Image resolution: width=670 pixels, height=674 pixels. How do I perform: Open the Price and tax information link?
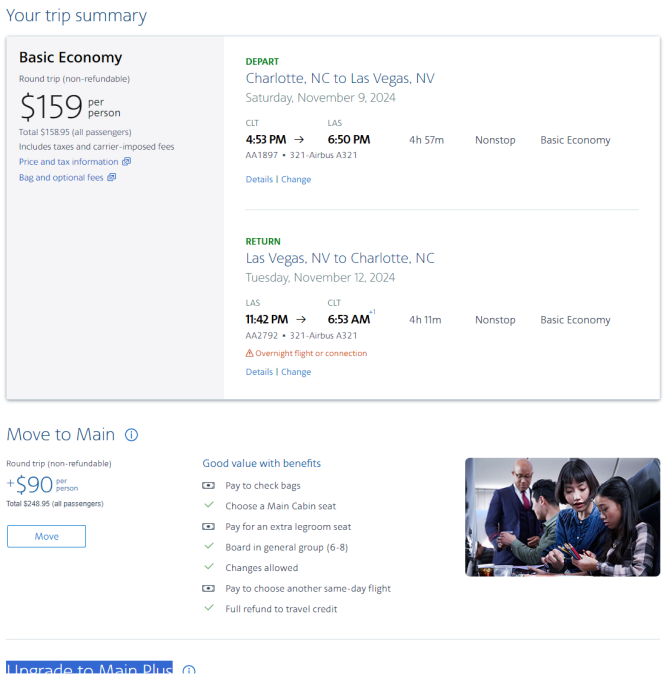click(68, 162)
